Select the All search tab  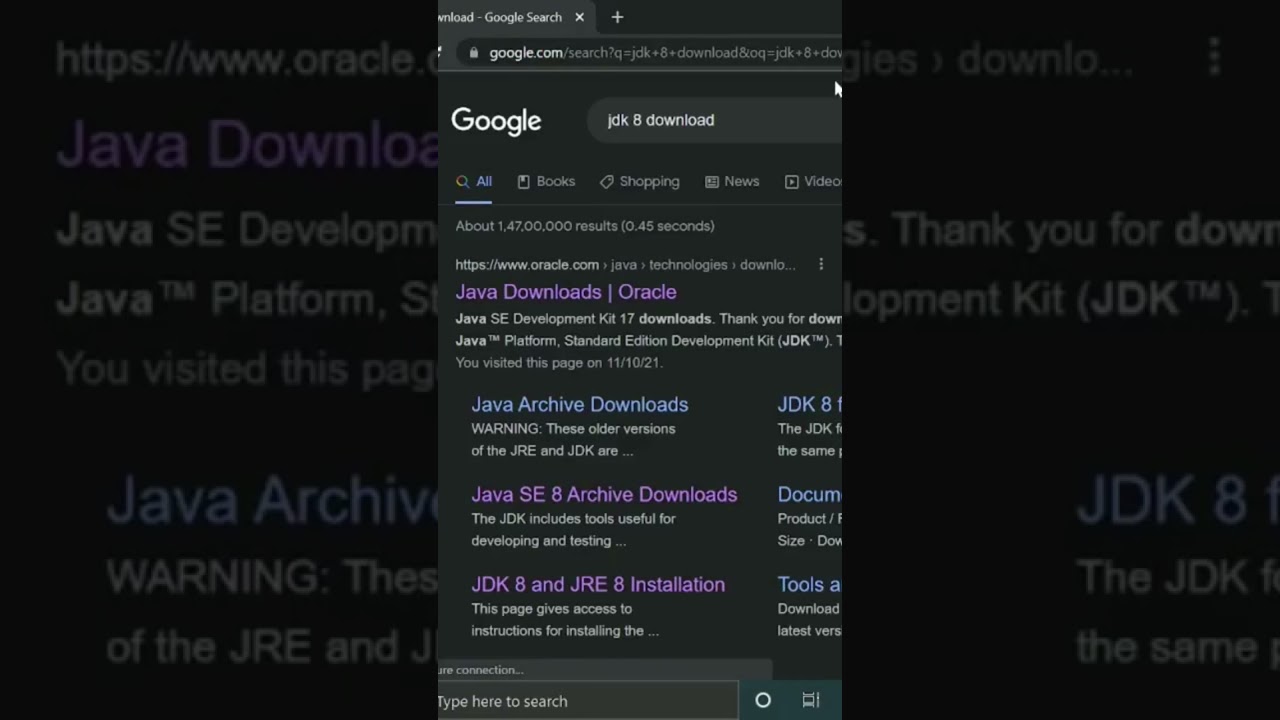click(474, 181)
